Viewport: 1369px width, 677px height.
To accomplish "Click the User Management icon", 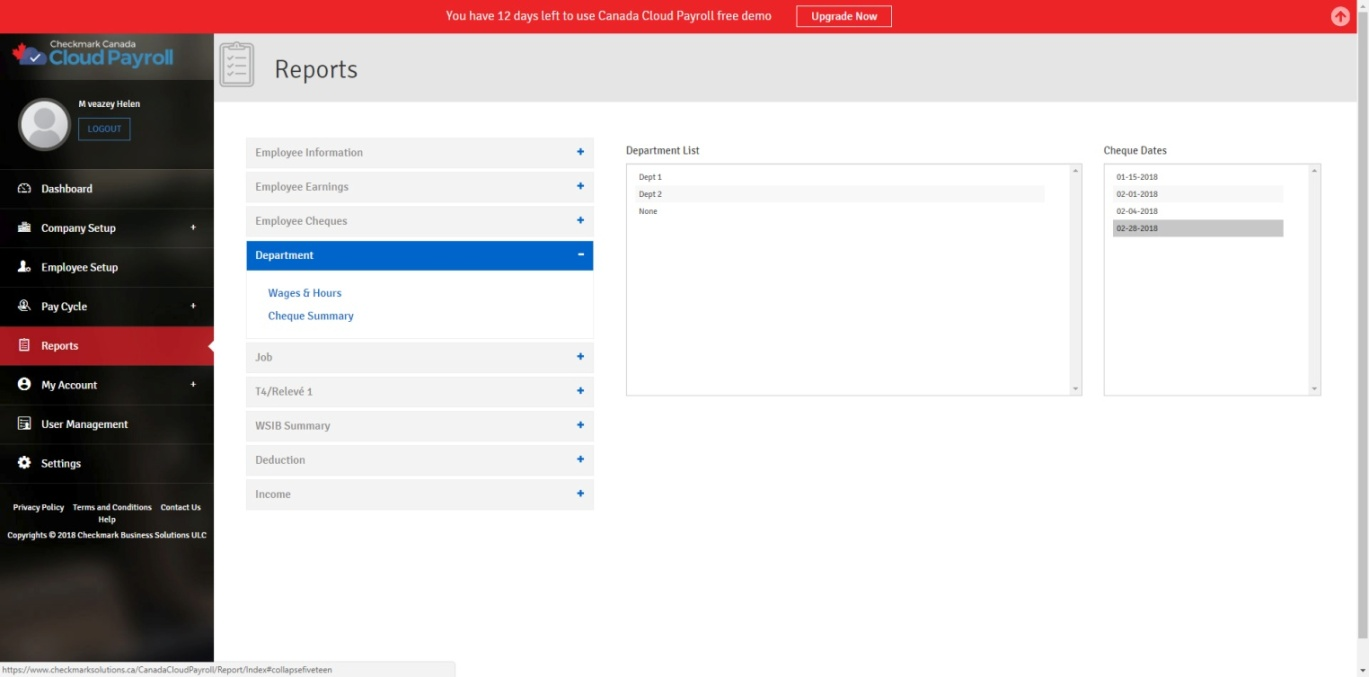I will pyautogui.click(x=25, y=424).
